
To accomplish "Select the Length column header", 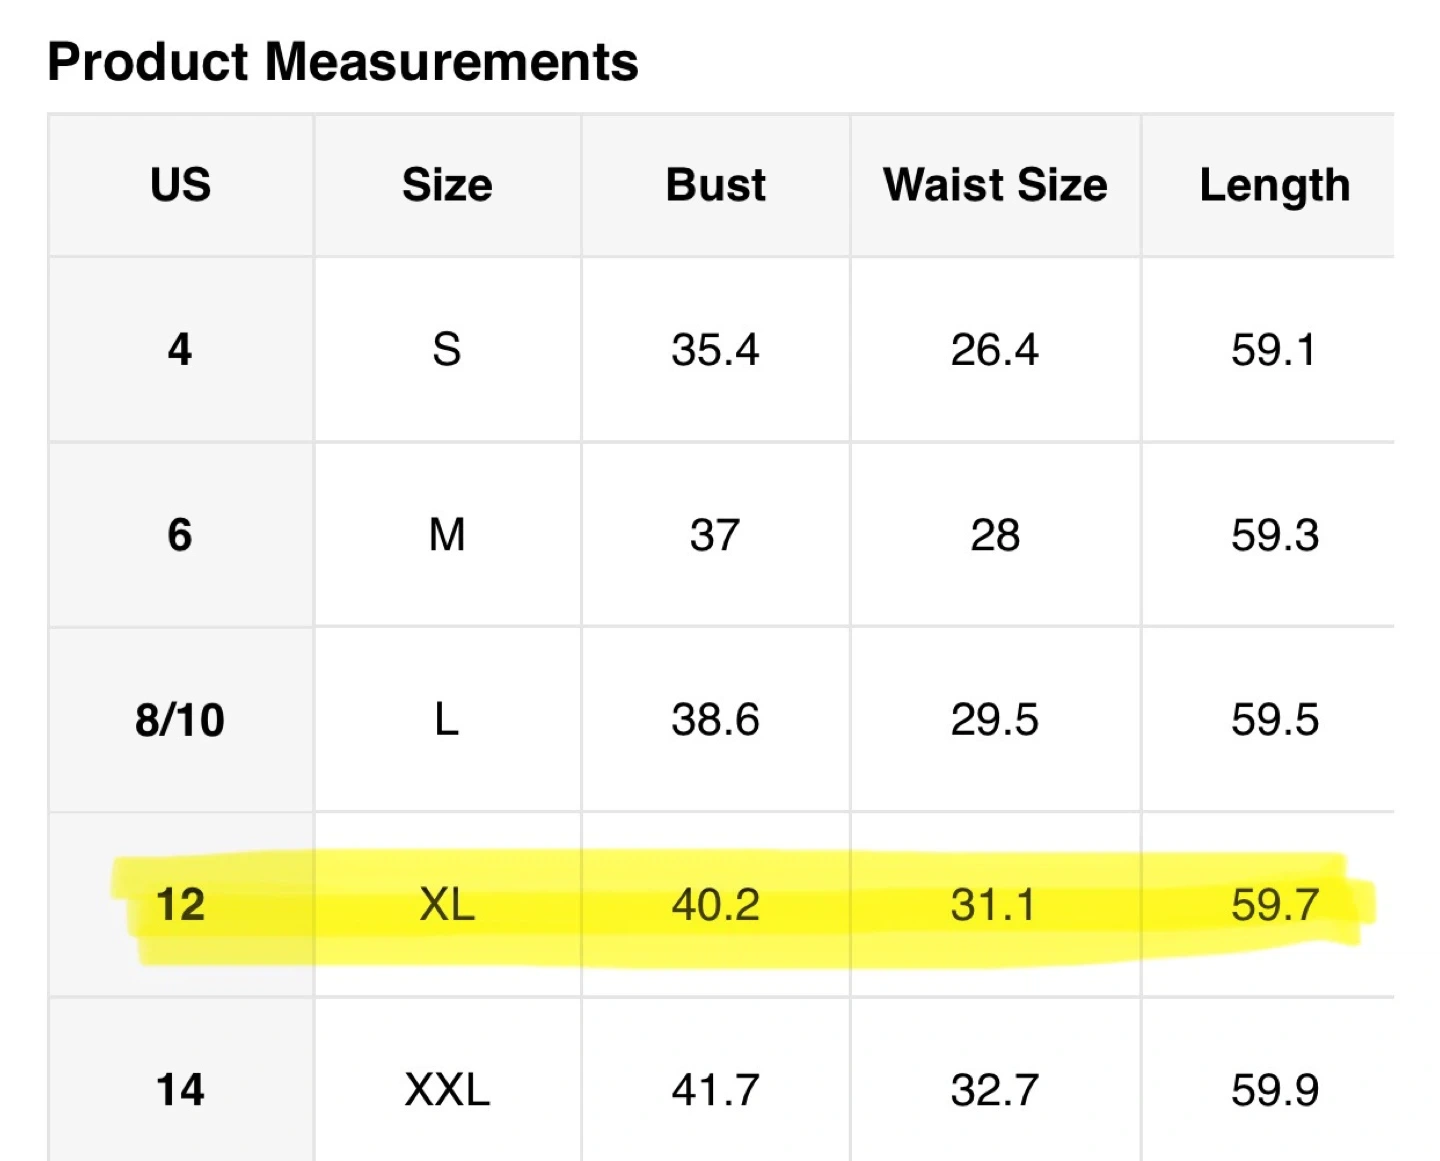I will tap(1275, 185).
